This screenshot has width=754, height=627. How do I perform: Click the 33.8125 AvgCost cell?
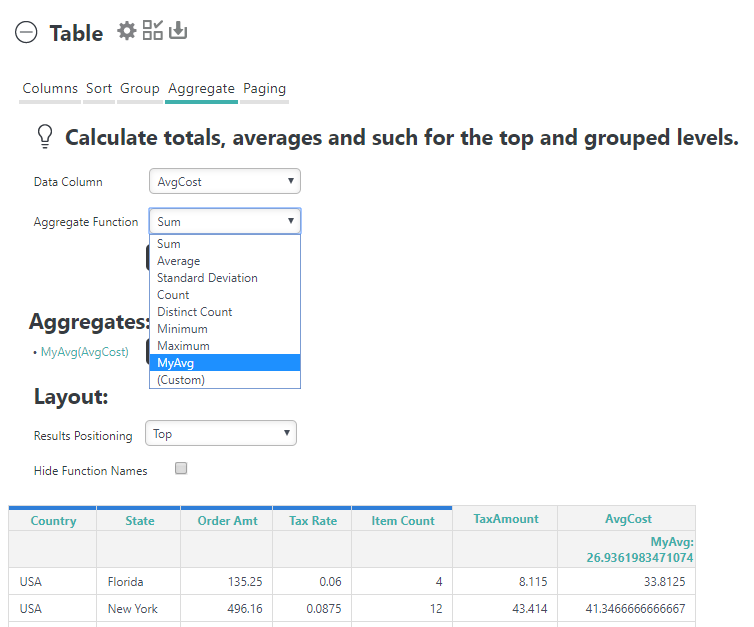click(627, 582)
